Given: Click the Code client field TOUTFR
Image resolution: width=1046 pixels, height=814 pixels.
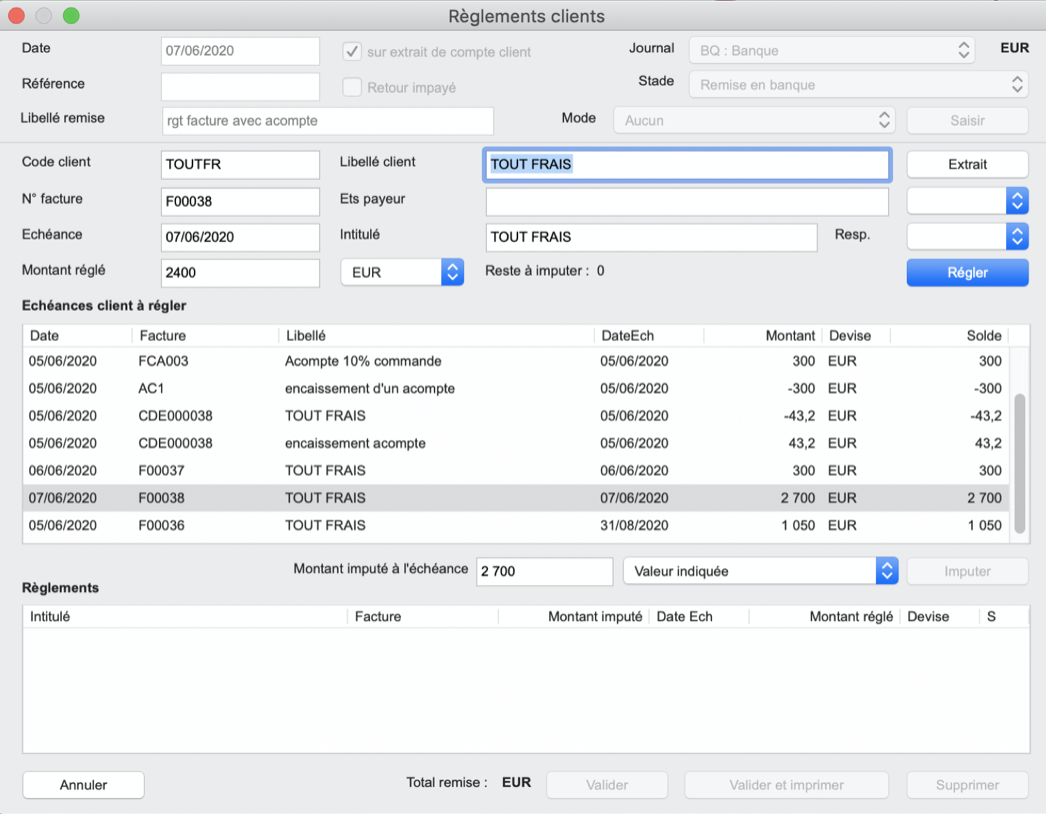Looking at the screenshot, I should pyautogui.click(x=240, y=164).
